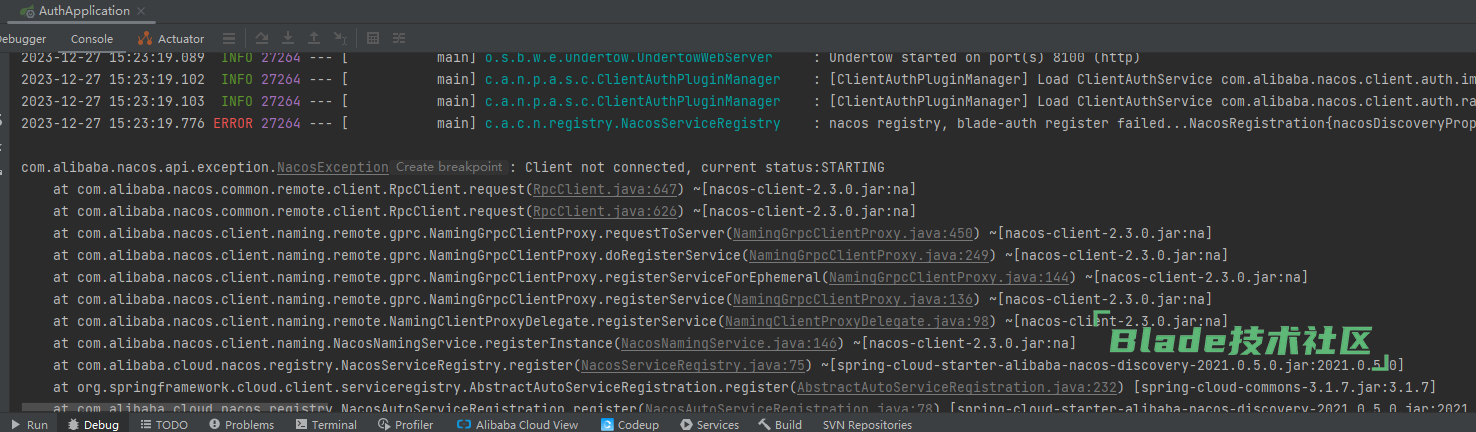Viewport: 1476px width, 432px height.
Task: Open the Services tool window
Action: pos(708,424)
